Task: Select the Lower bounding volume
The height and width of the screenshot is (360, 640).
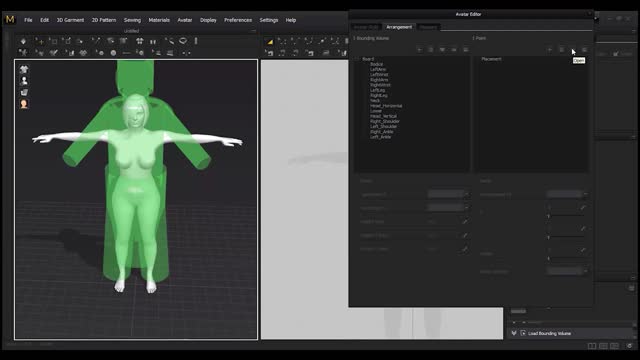Action: tap(376, 111)
